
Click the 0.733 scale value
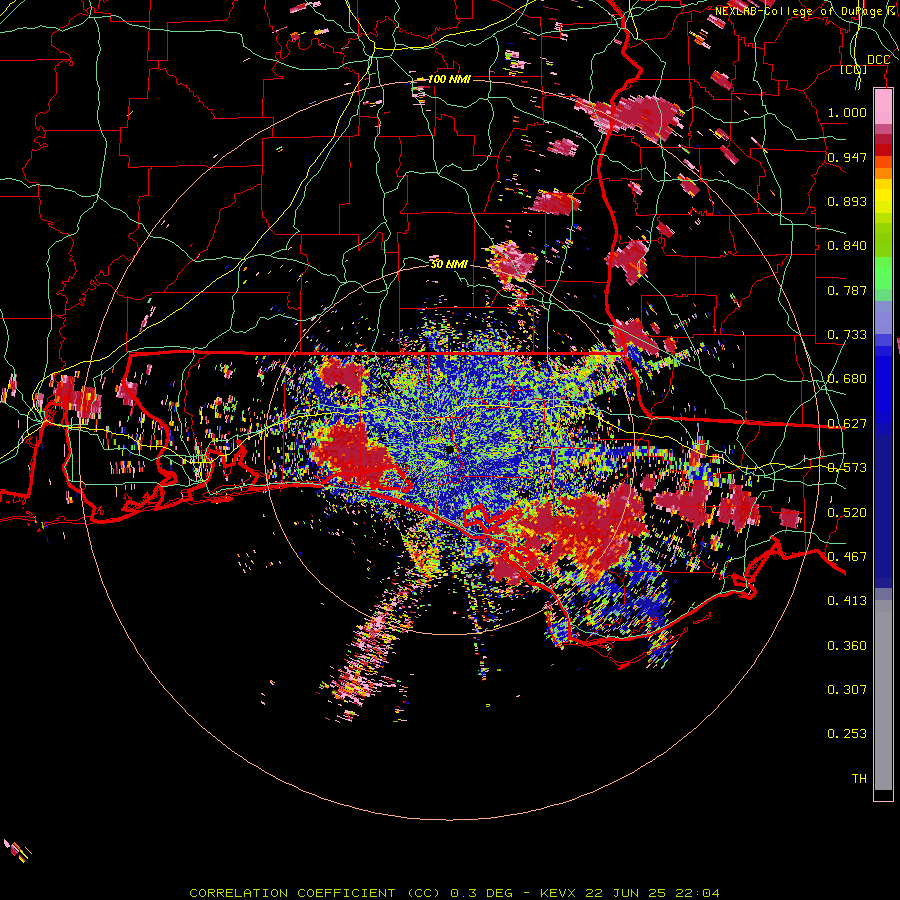click(x=847, y=335)
